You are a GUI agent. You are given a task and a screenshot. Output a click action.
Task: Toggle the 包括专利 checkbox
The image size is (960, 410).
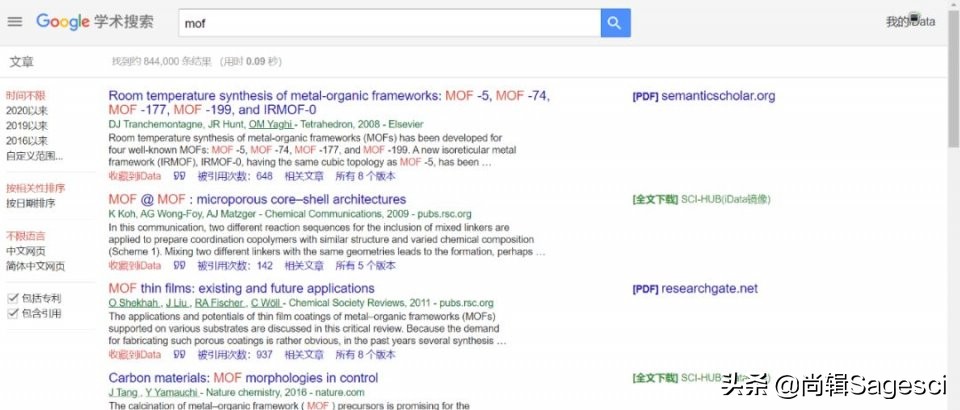click(12, 299)
